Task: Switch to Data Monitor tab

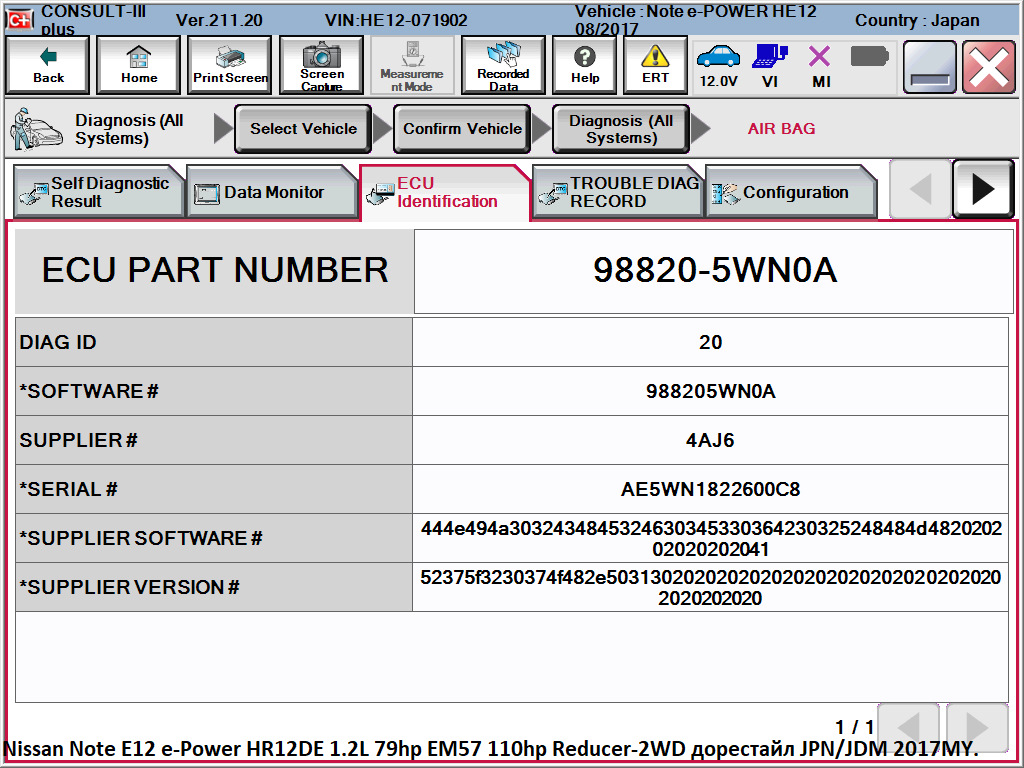Action: [271, 192]
